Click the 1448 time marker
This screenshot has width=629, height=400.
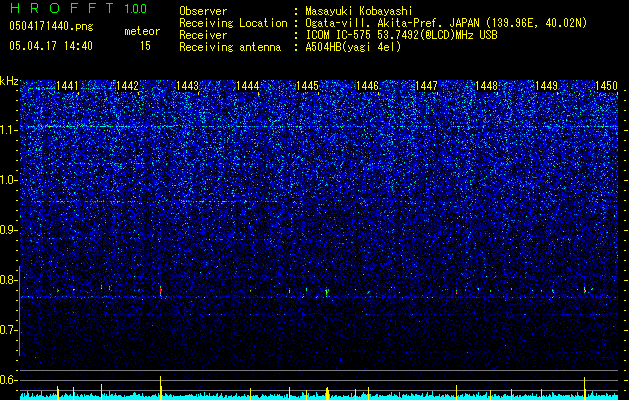point(487,86)
